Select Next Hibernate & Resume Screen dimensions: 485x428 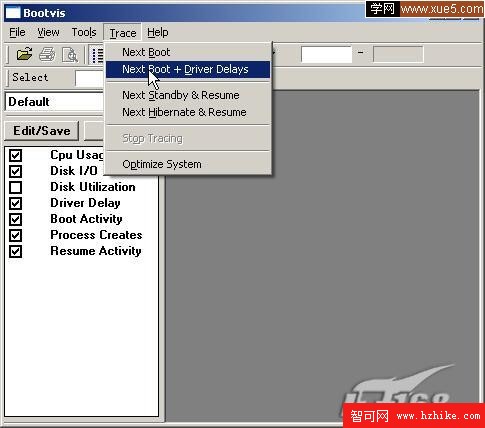188,112
